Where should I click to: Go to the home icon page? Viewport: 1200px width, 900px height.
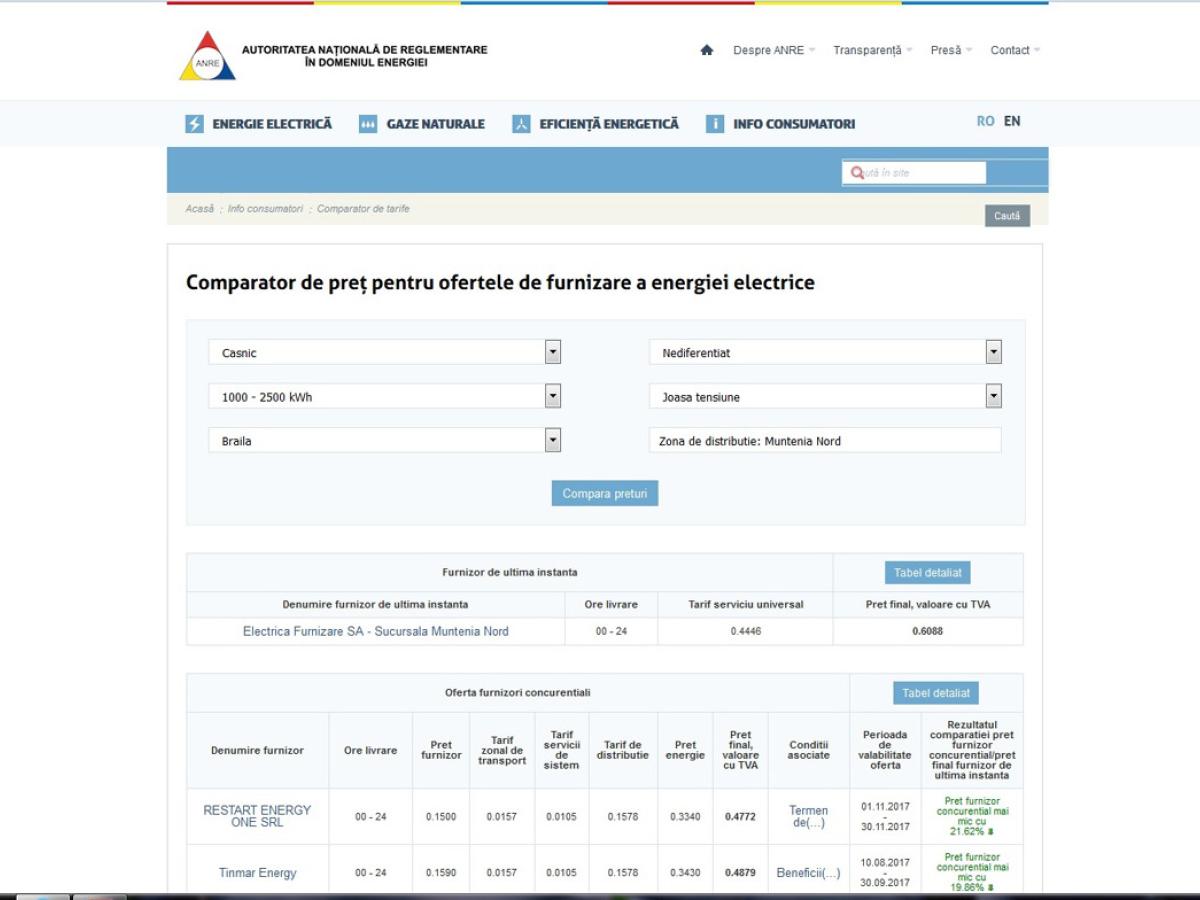point(707,50)
